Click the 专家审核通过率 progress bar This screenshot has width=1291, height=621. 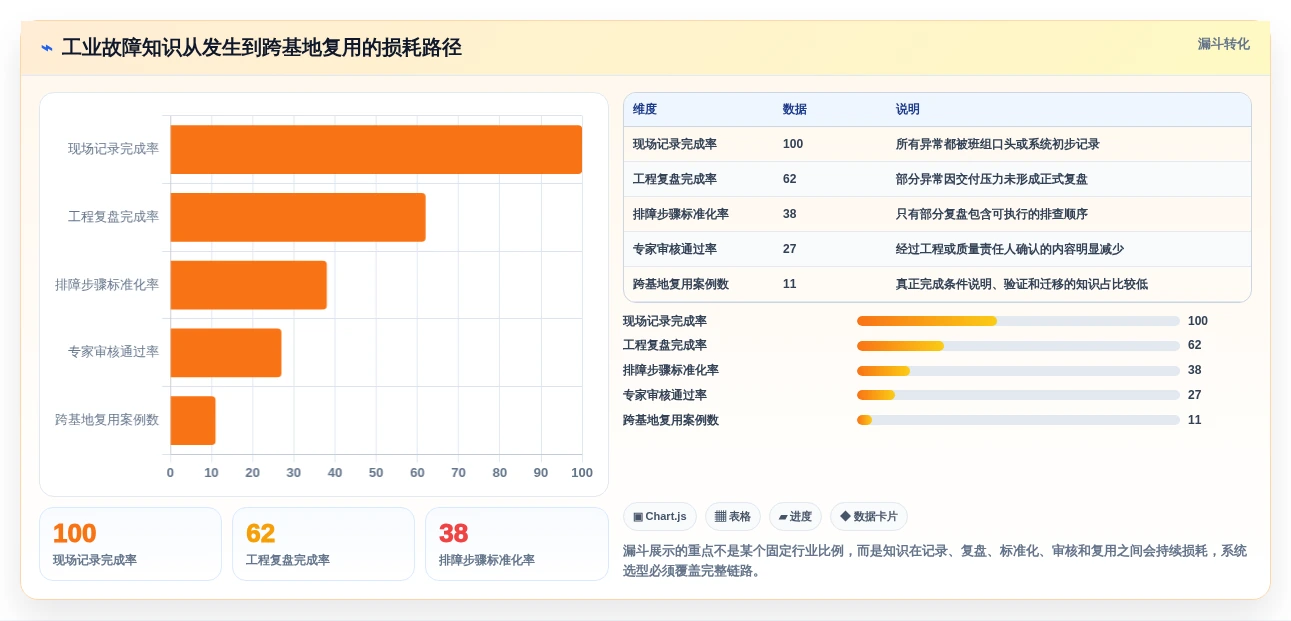1018,395
